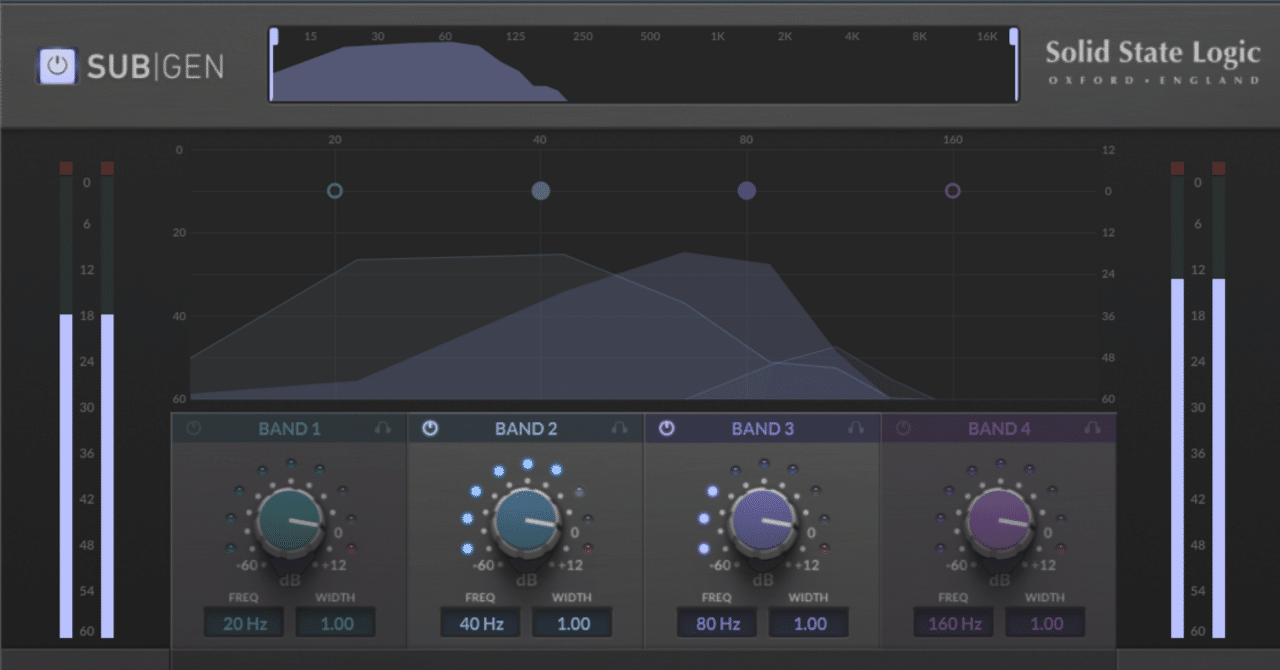
Task: Disable Band 2 using its power icon
Action: pos(430,428)
